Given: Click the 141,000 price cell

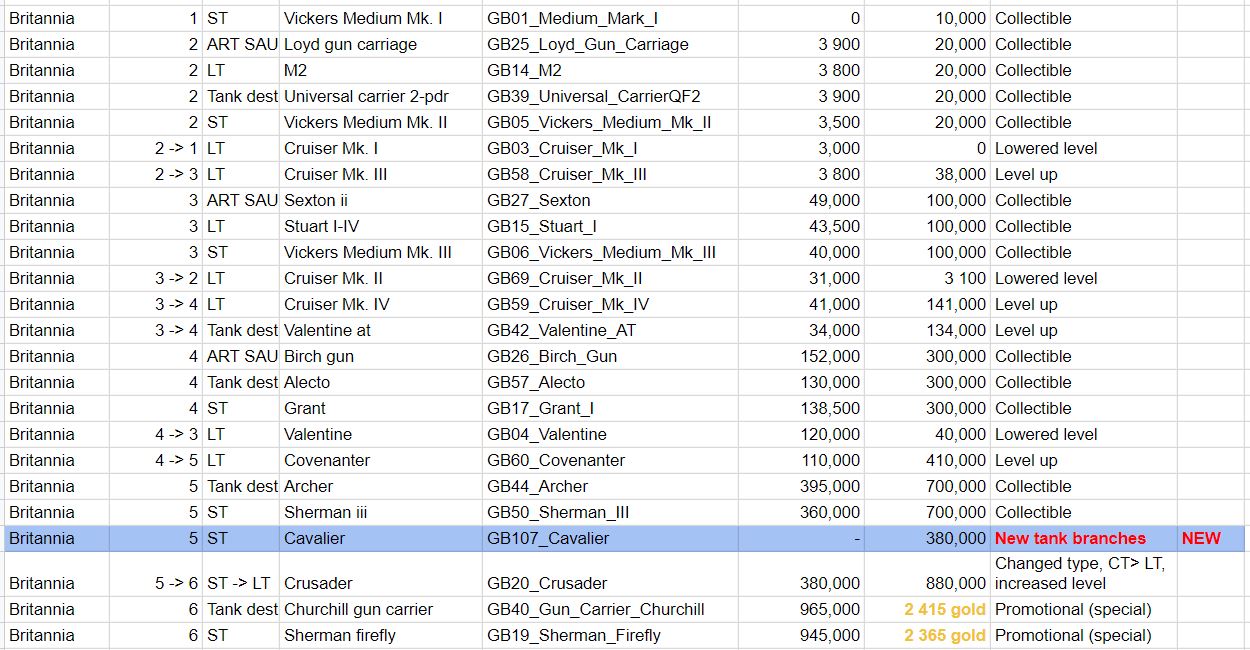Looking at the screenshot, I should pos(927,304).
